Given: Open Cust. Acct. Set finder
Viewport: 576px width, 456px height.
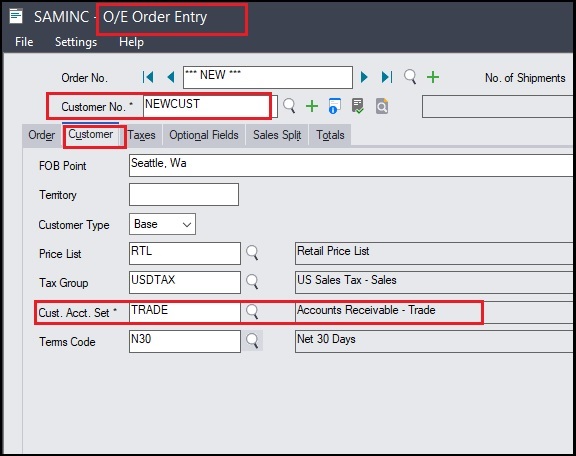Looking at the screenshot, I should tap(252, 312).
